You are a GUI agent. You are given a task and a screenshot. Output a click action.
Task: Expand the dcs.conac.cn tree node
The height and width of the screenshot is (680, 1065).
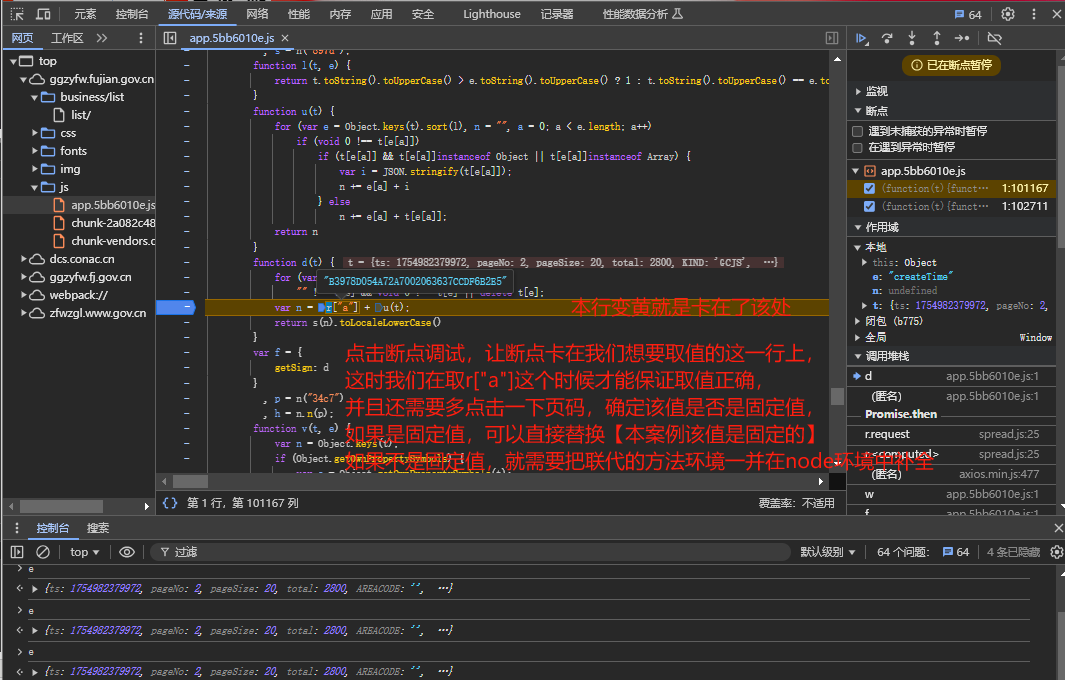[x=25, y=259]
